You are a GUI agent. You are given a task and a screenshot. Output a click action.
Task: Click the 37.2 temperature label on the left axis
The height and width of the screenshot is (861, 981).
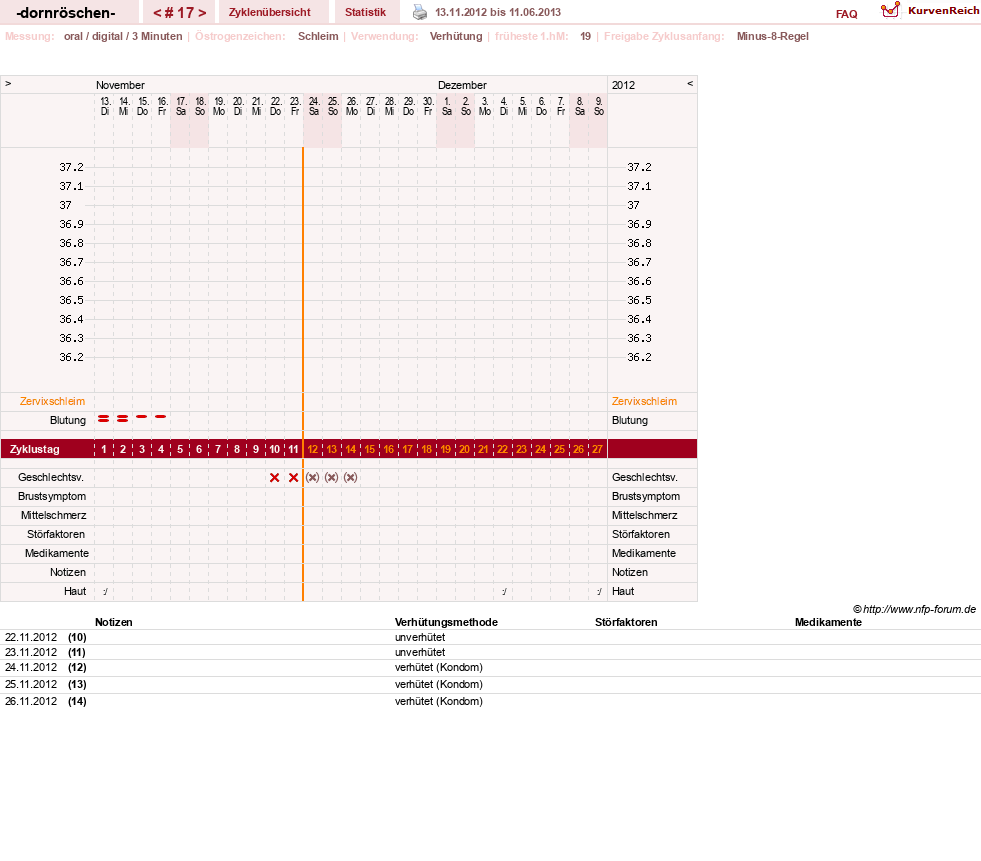[x=71, y=167]
